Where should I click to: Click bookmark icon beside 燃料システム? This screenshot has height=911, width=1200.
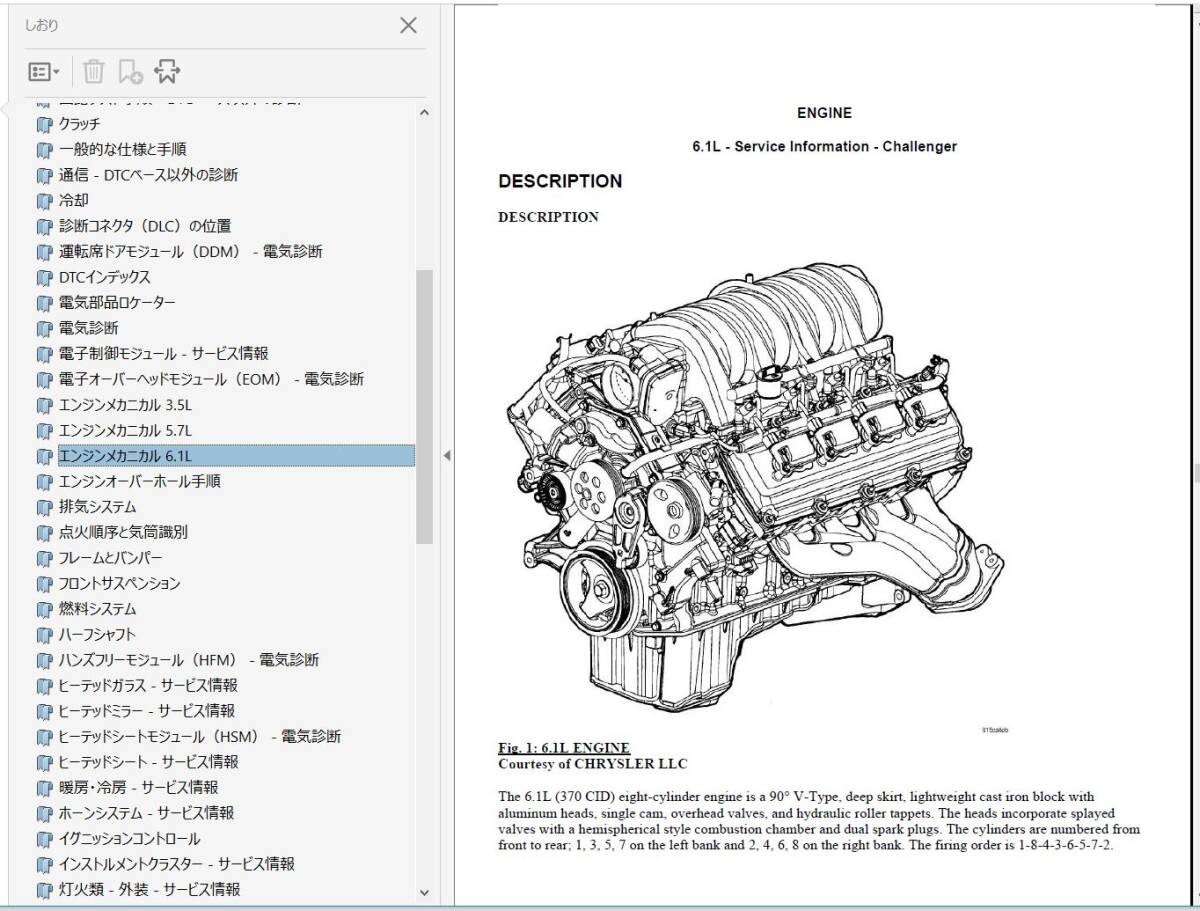(43, 609)
